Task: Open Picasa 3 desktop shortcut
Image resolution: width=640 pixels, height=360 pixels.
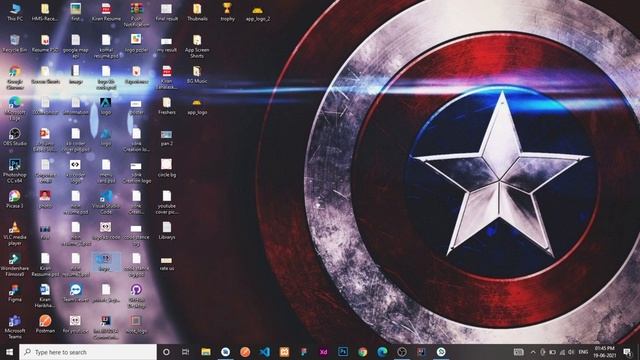Action: [15, 200]
